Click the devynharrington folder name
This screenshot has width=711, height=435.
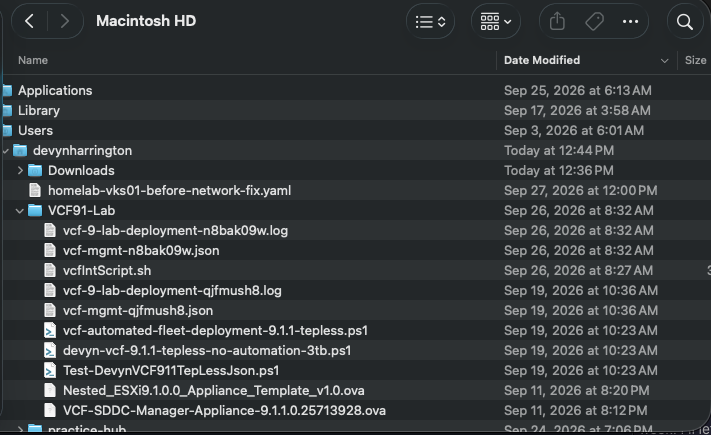(83, 151)
